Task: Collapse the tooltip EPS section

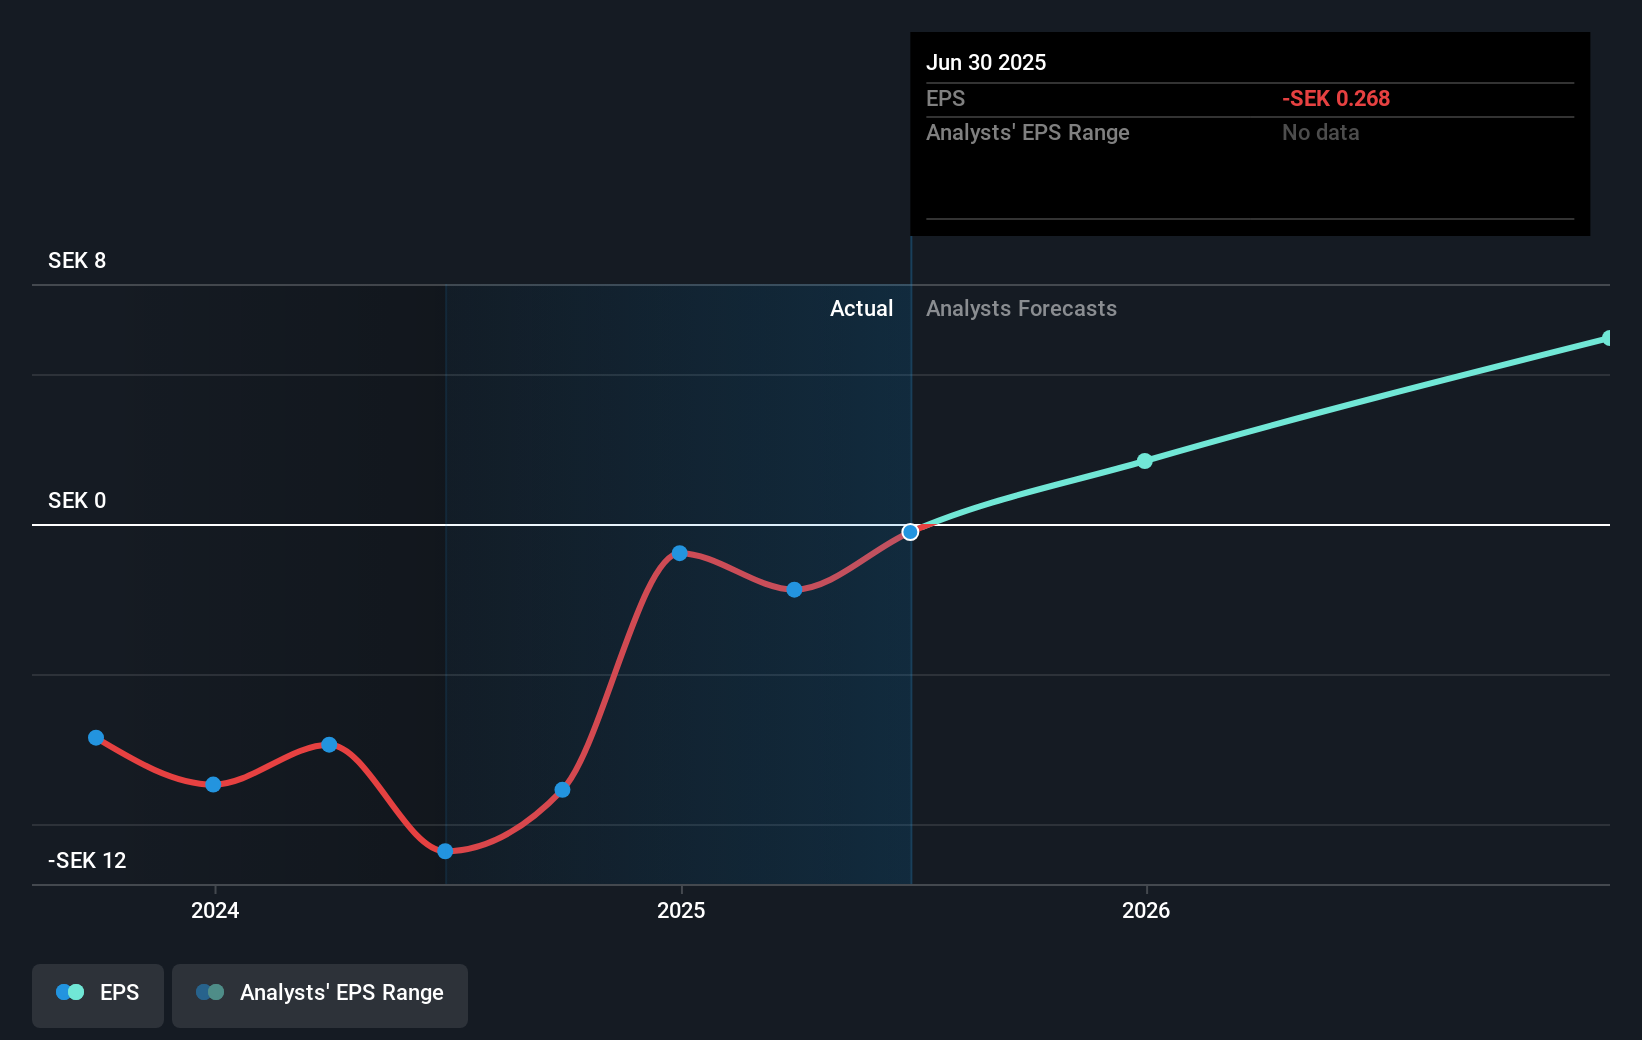Action: tap(944, 98)
